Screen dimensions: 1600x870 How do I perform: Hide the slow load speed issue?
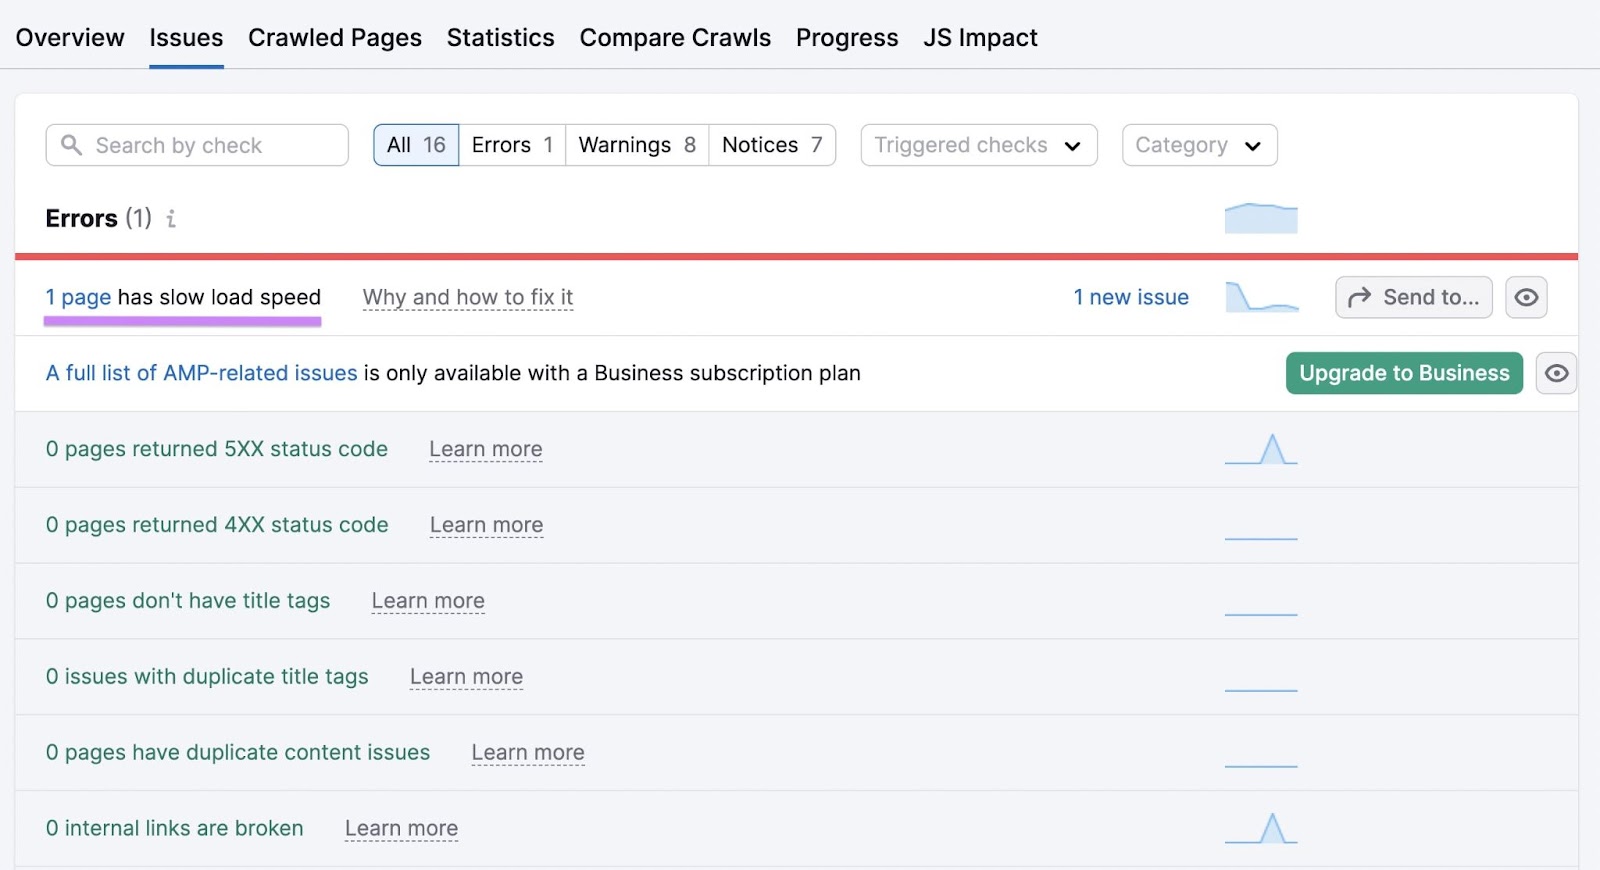point(1526,297)
